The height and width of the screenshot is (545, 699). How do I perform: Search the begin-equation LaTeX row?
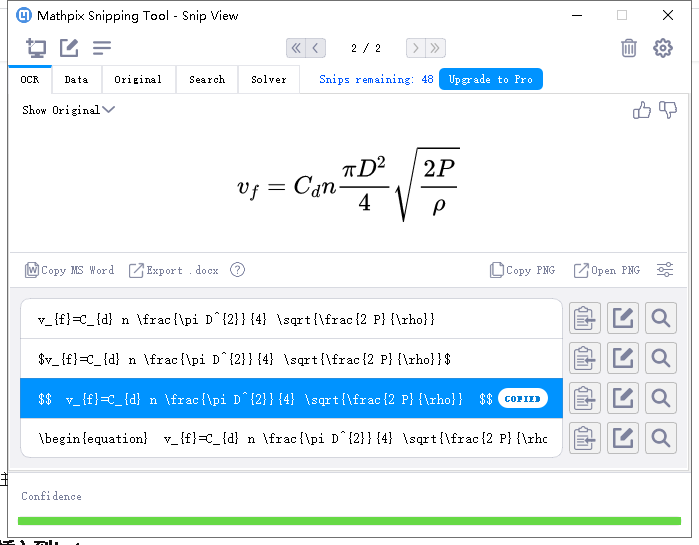[x=661, y=438]
